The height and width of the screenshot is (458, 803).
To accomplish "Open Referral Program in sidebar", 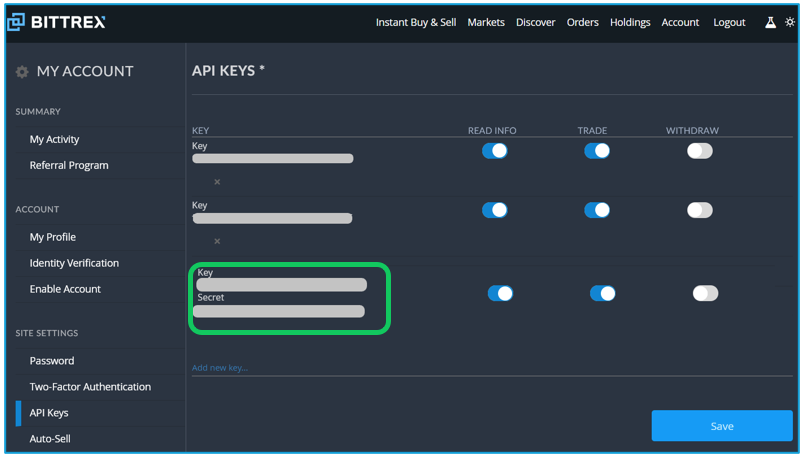I will [69, 165].
